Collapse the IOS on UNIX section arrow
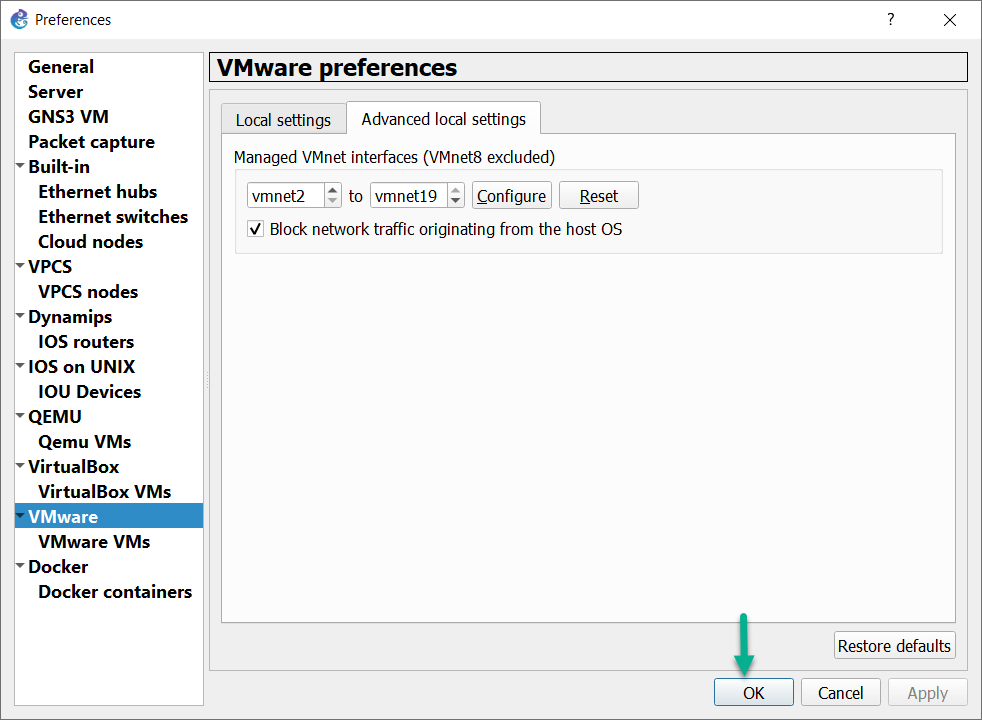Image resolution: width=982 pixels, height=720 pixels. point(20,366)
